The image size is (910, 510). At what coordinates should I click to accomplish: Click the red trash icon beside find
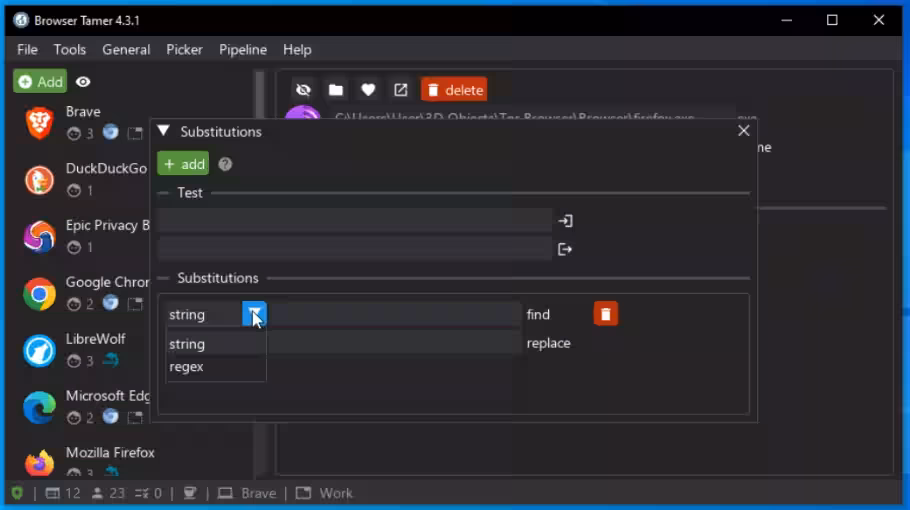pos(605,314)
